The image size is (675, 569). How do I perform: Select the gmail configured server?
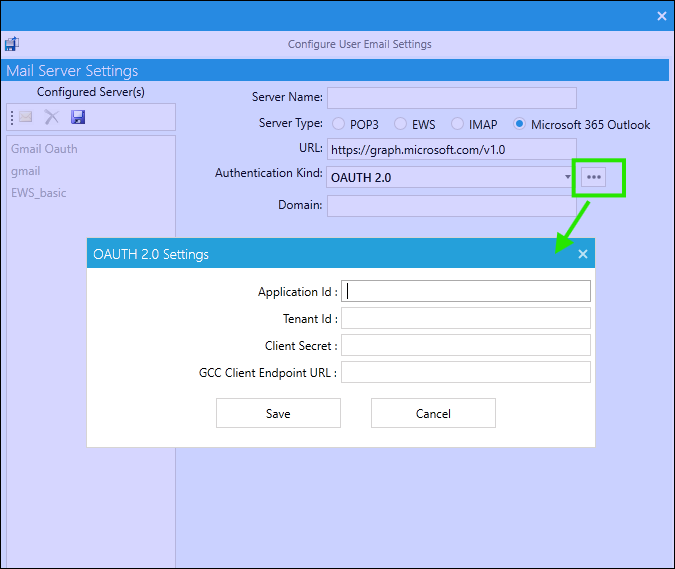click(x=25, y=171)
